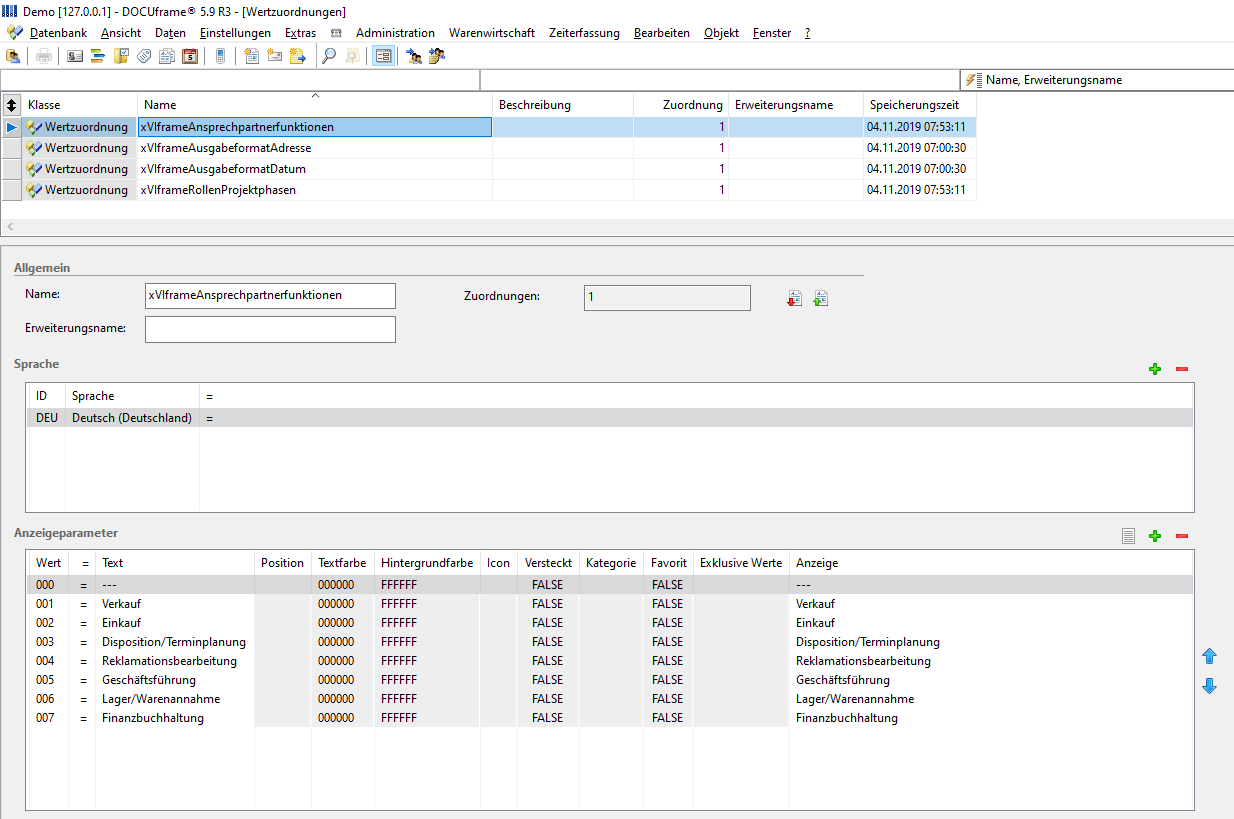The width and height of the screenshot is (1234, 819).
Task: Click the folder with arrow toolbar icon
Action: (x=298, y=56)
